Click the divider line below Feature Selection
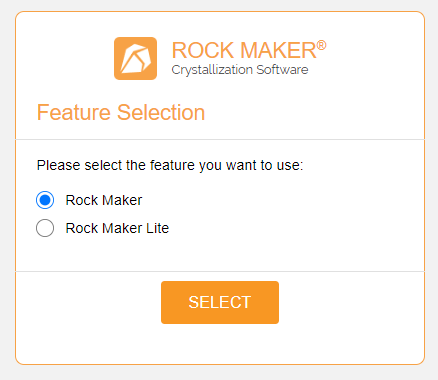 coord(220,139)
